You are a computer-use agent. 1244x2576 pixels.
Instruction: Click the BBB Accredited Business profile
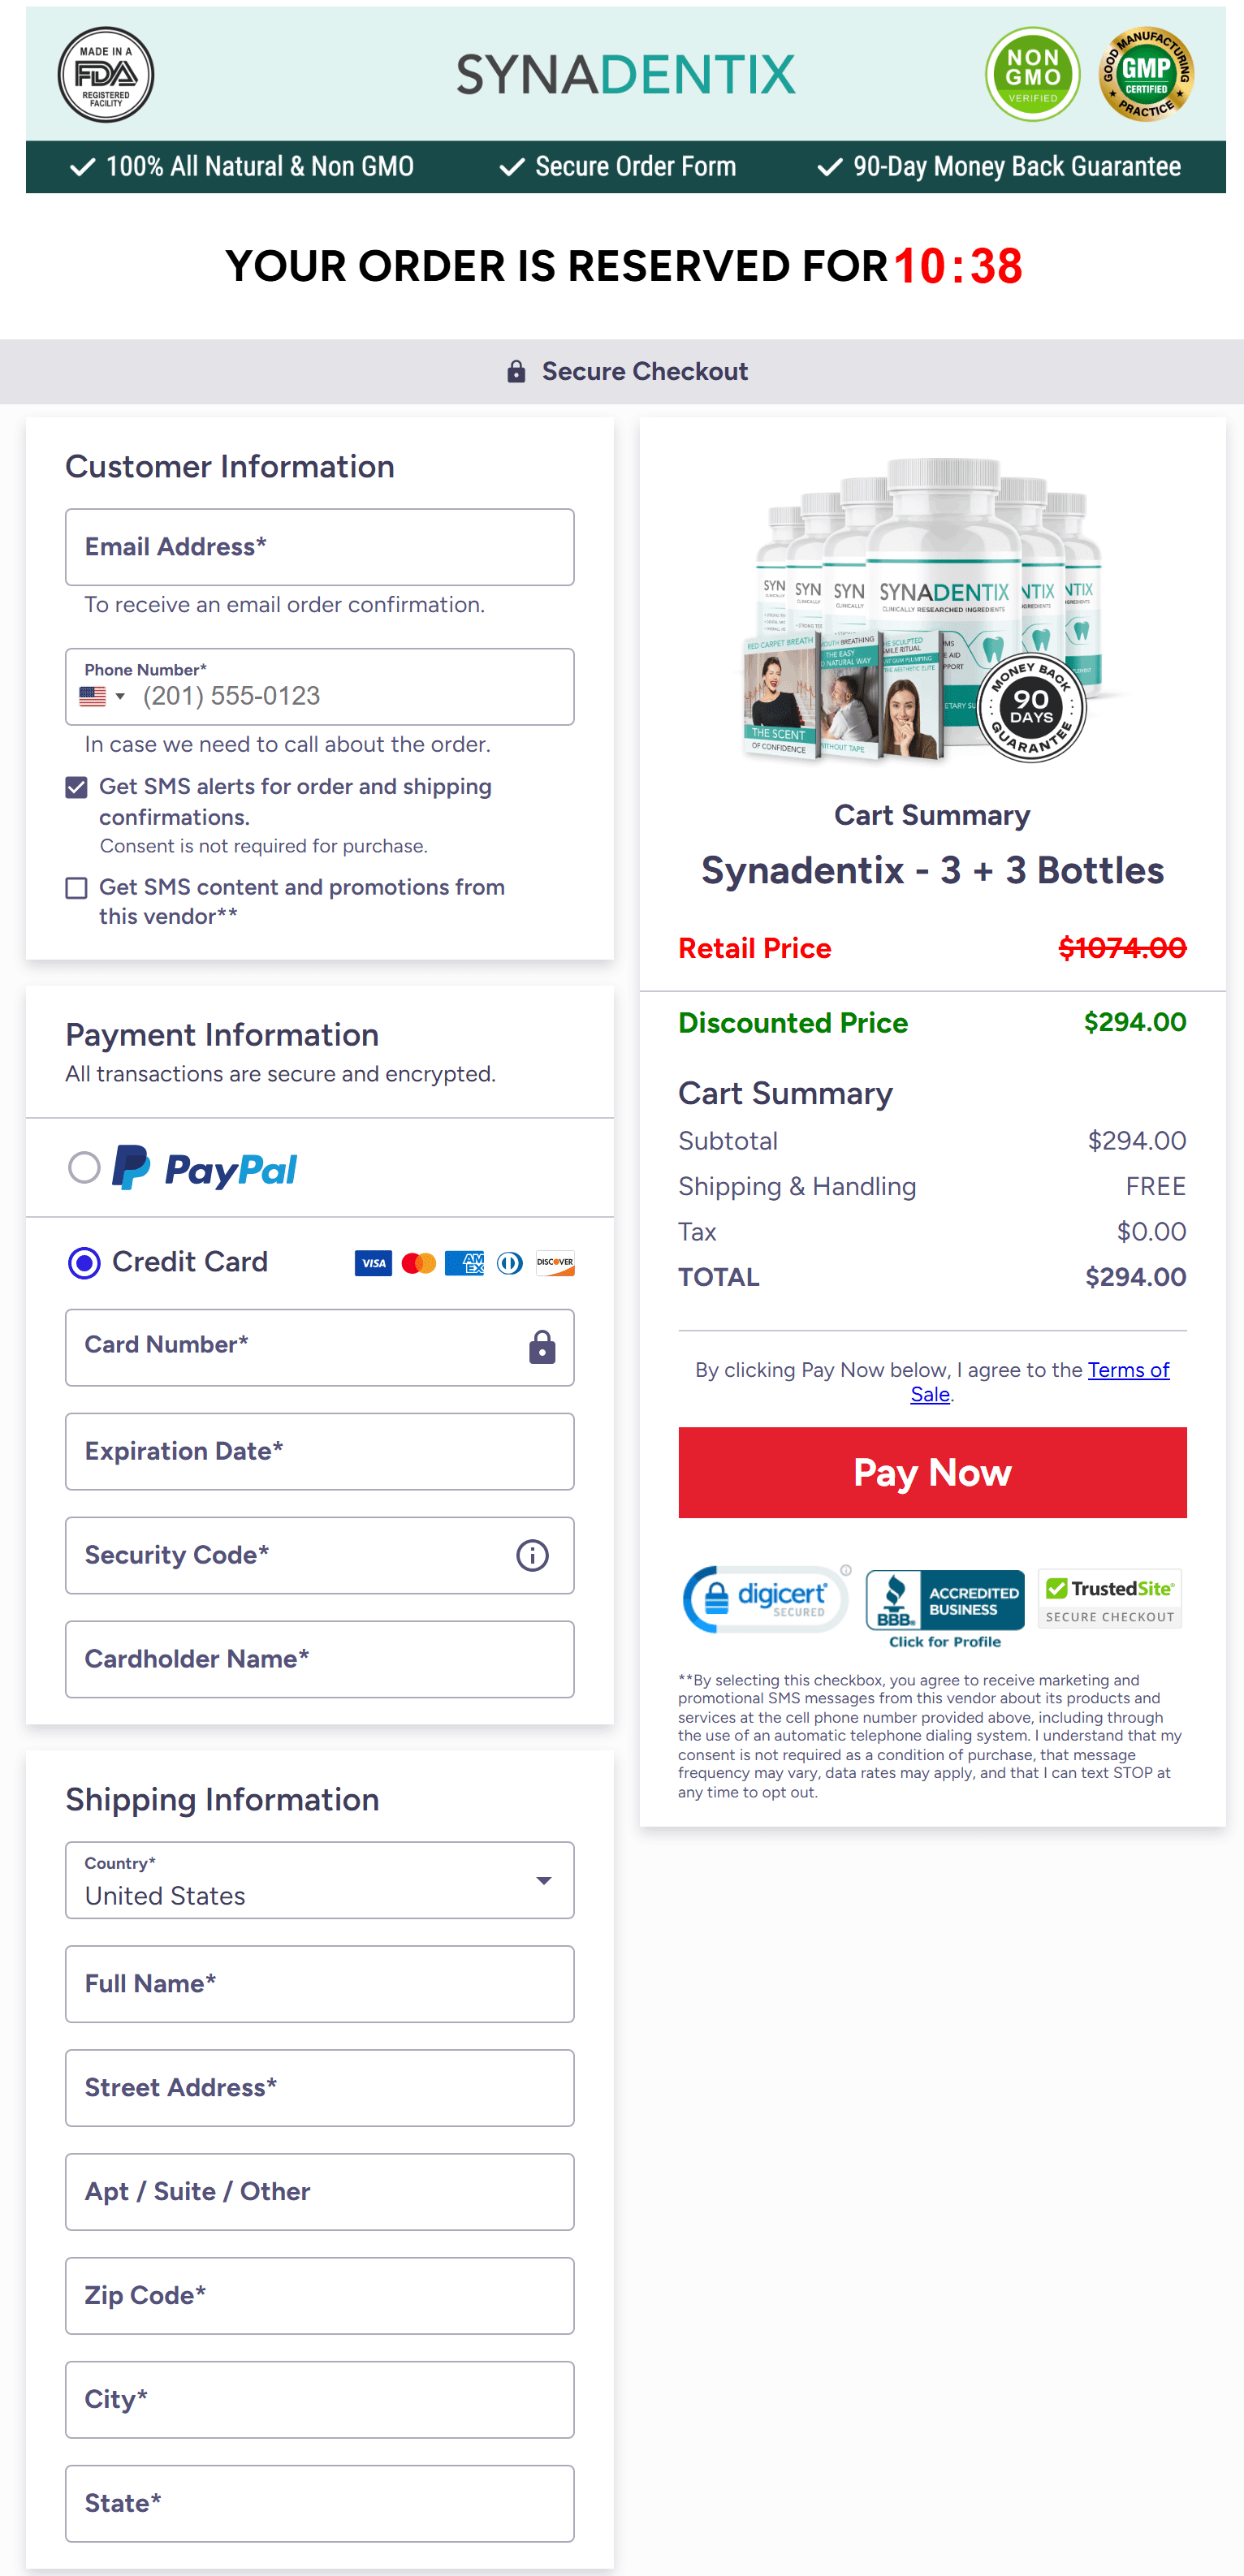point(944,1601)
